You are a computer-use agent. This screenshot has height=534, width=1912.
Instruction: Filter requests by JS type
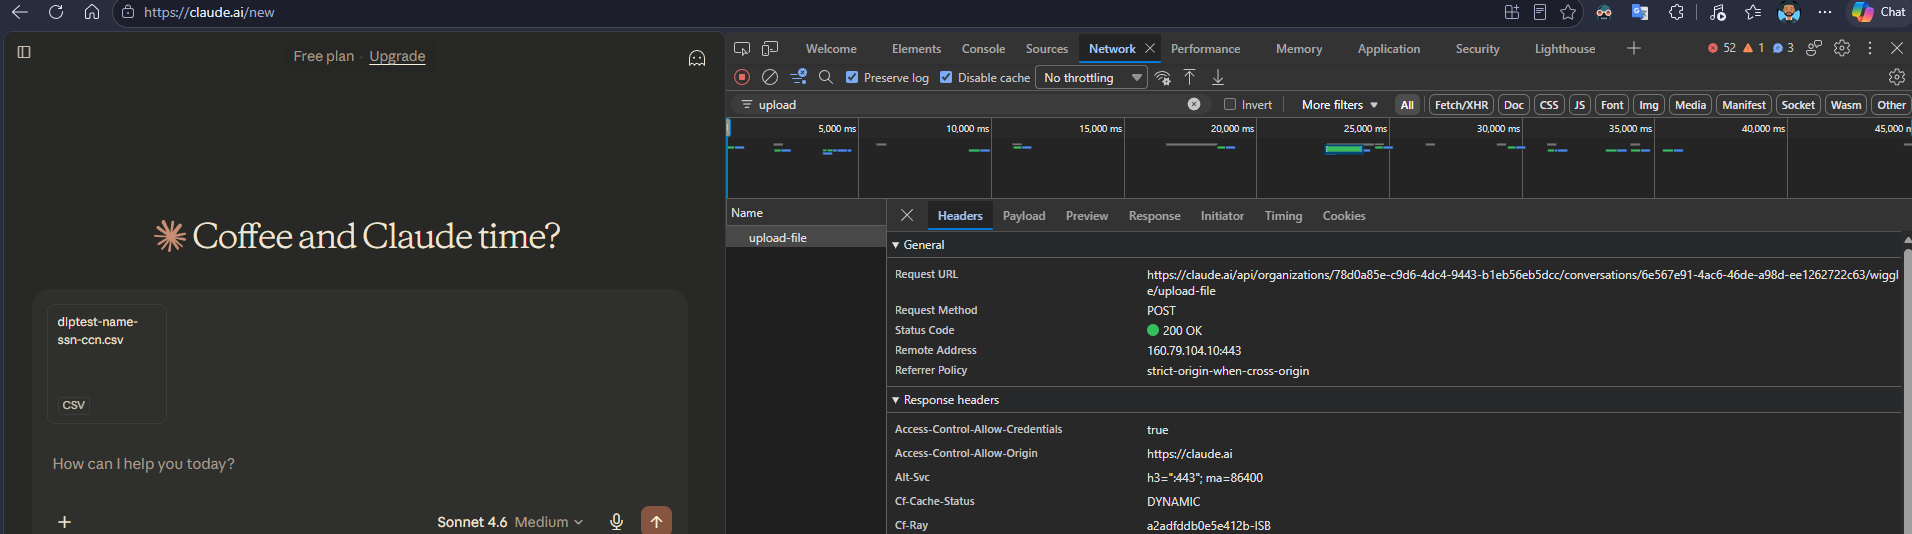pos(1580,104)
